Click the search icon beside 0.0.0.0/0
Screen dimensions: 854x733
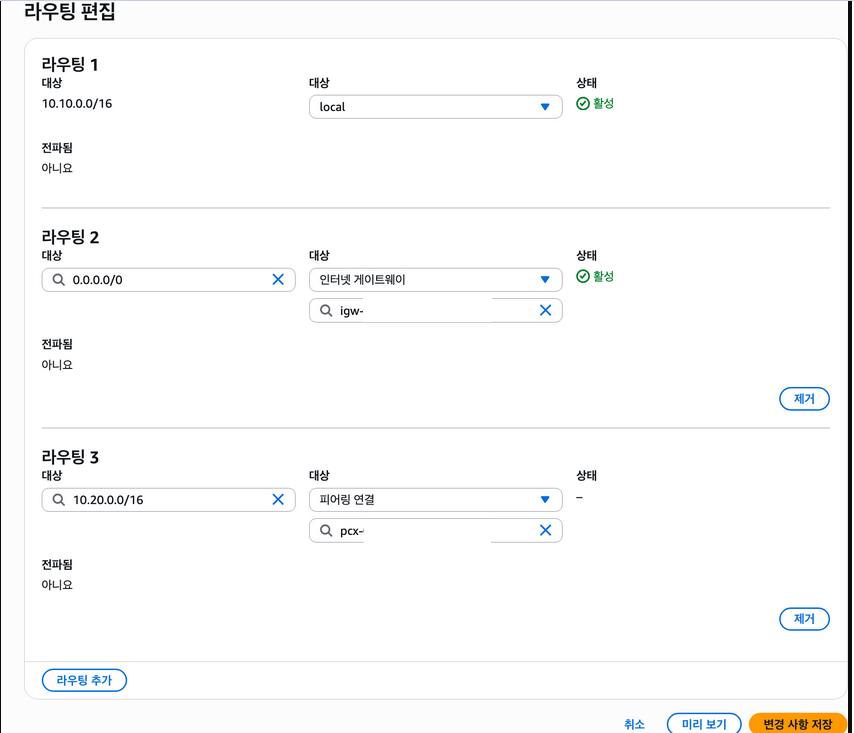[59, 280]
